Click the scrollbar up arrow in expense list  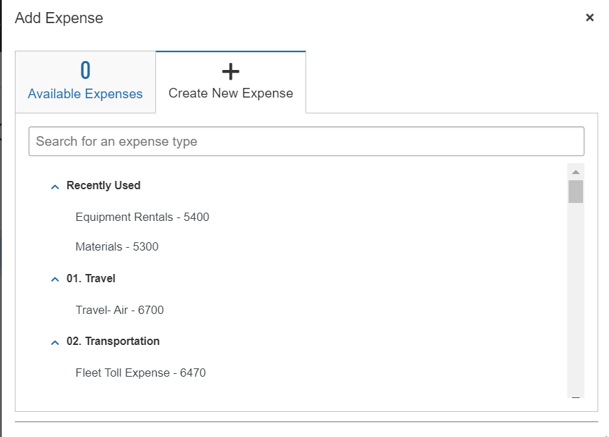[x=576, y=172]
